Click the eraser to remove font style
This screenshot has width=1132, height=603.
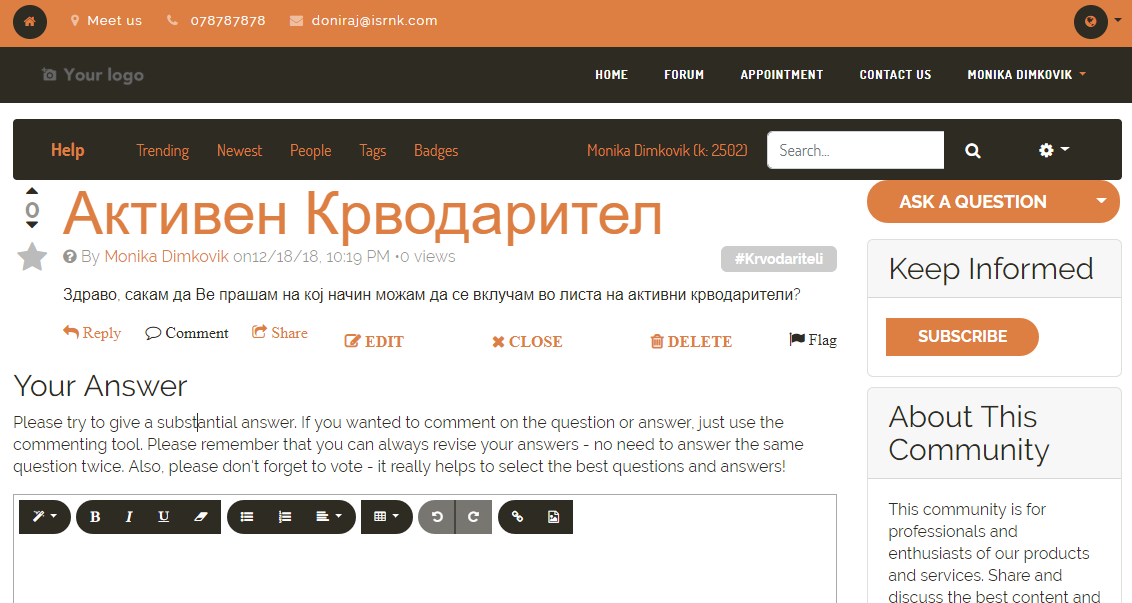click(x=201, y=517)
